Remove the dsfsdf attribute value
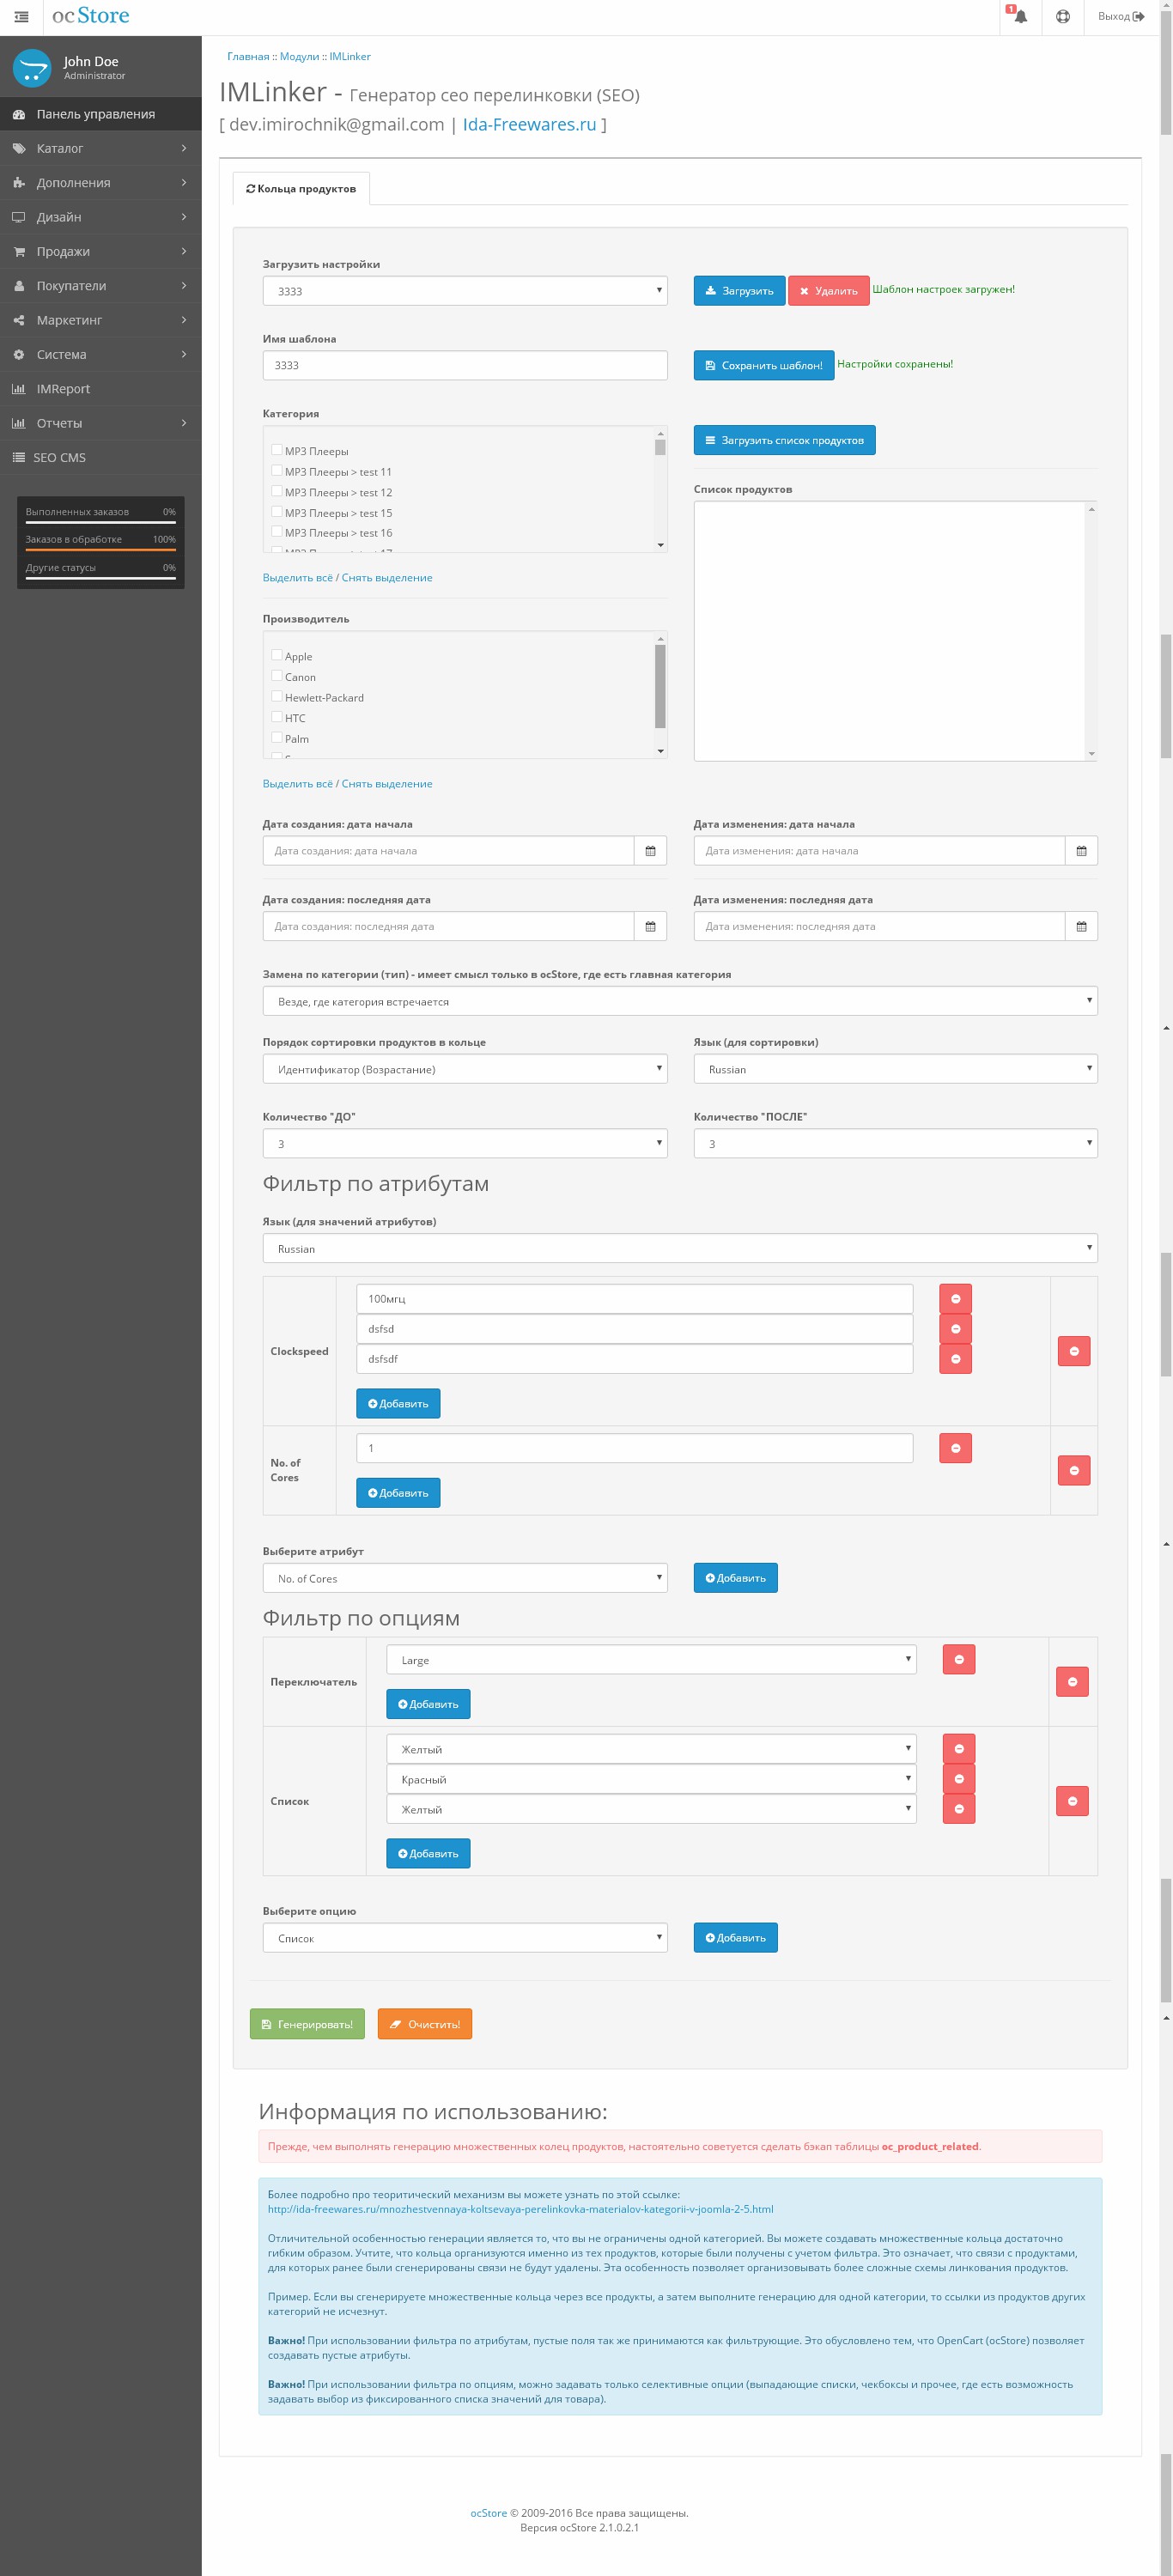This screenshot has width=1173, height=2576. pyautogui.click(x=955, y=1358)
